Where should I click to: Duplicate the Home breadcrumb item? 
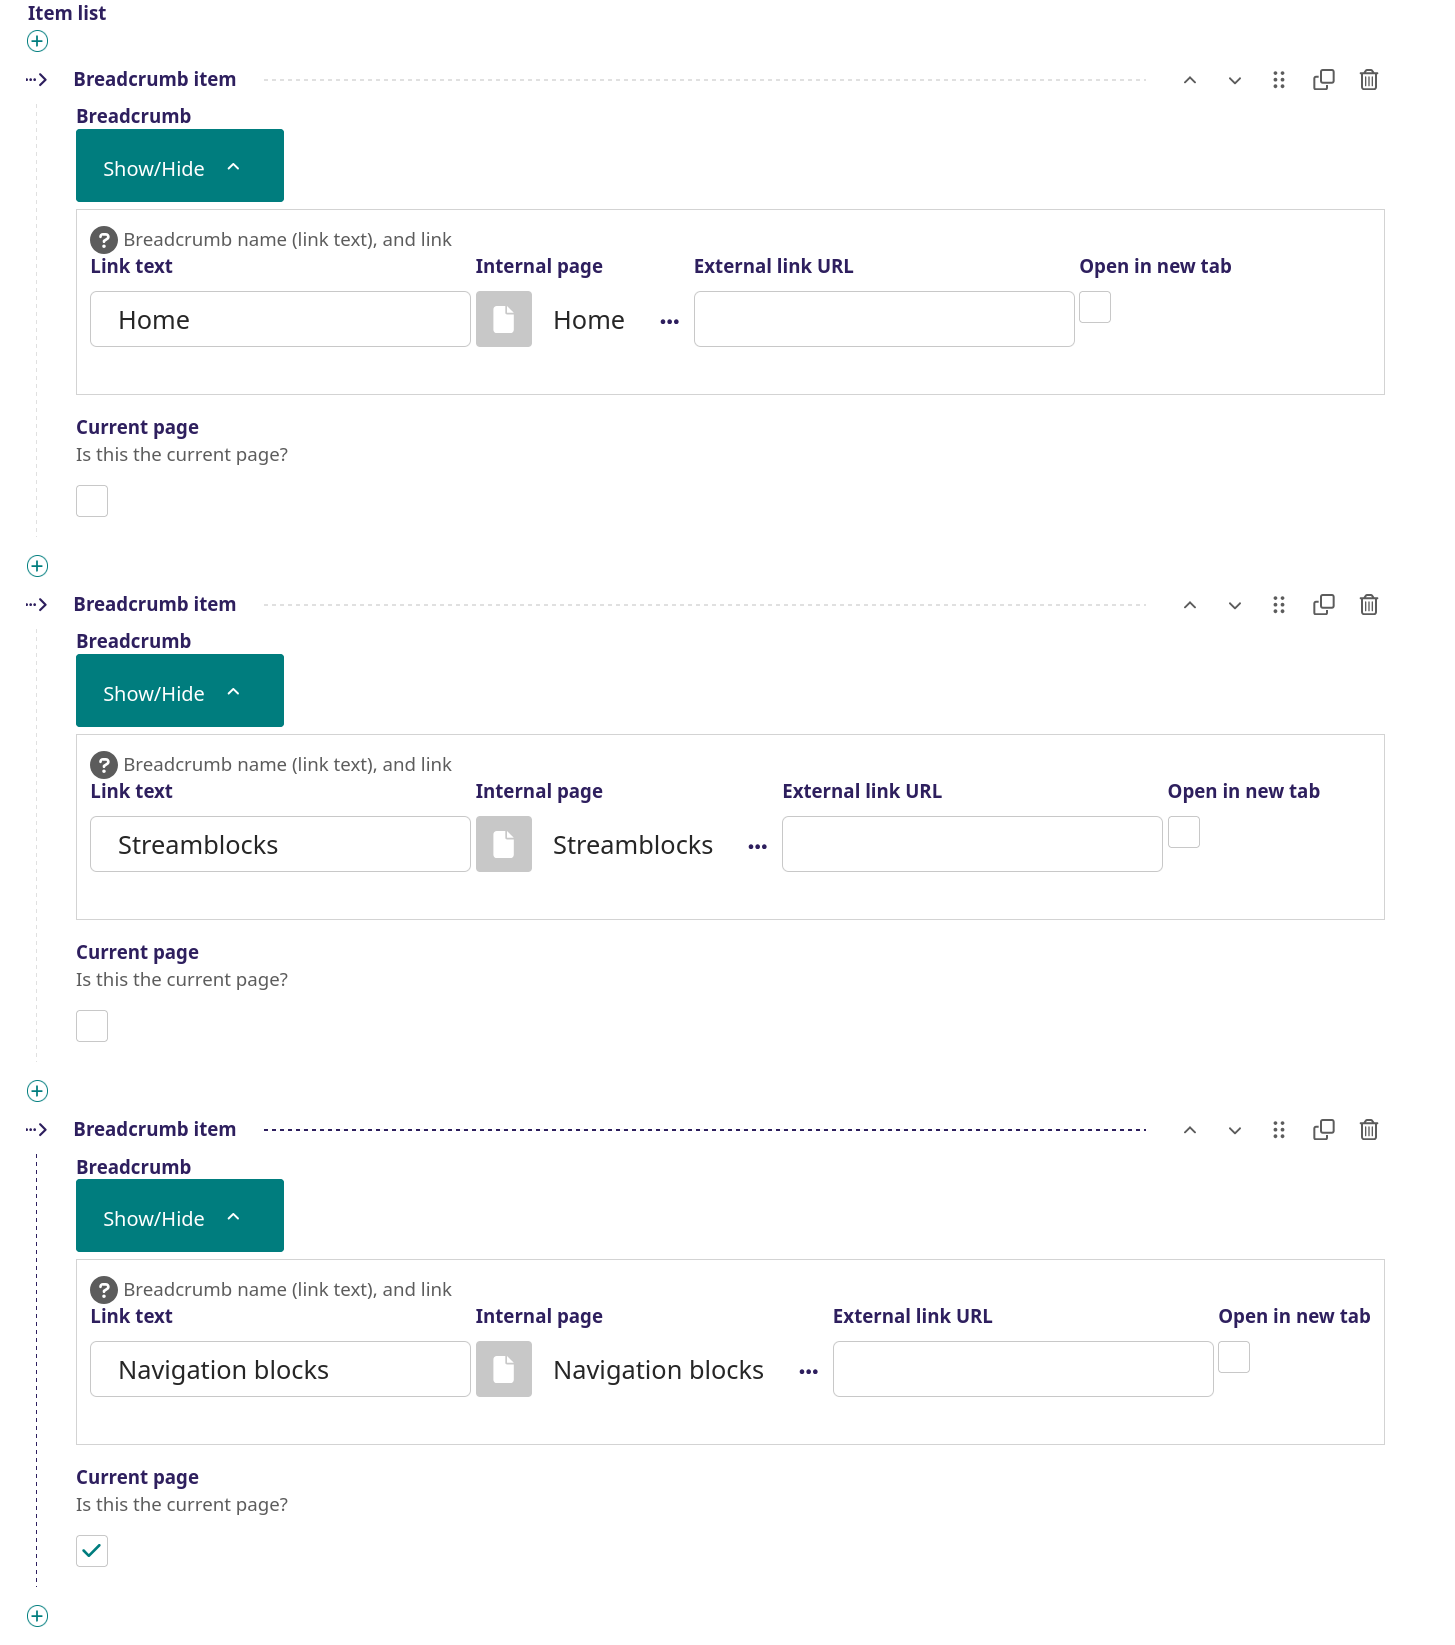tap(1323, 80)
